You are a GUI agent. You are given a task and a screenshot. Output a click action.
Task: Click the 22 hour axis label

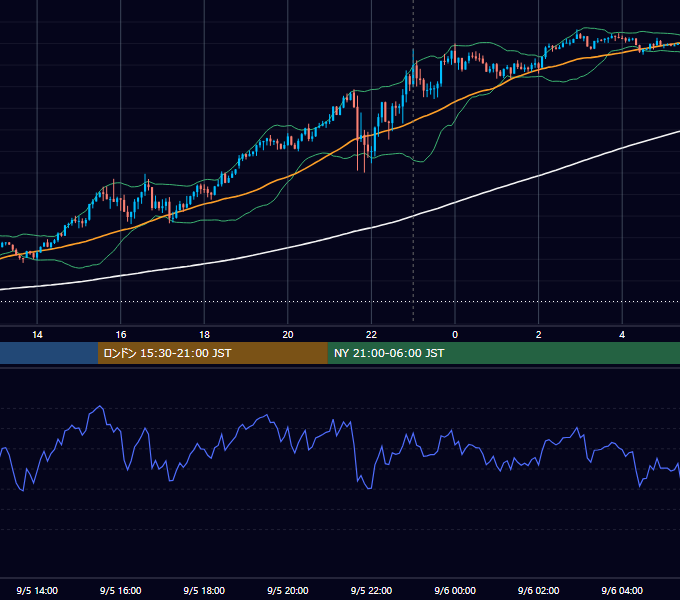(371, 335)
